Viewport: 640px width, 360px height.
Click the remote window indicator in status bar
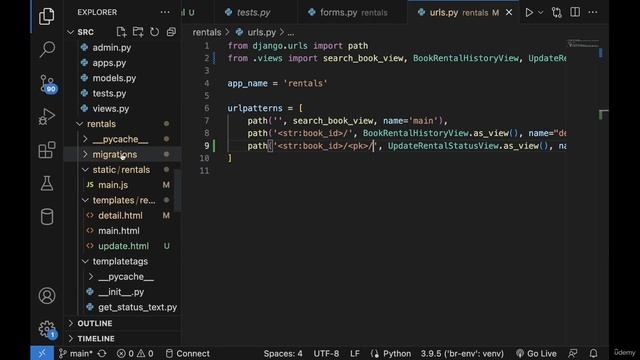[x=42, y=353]
